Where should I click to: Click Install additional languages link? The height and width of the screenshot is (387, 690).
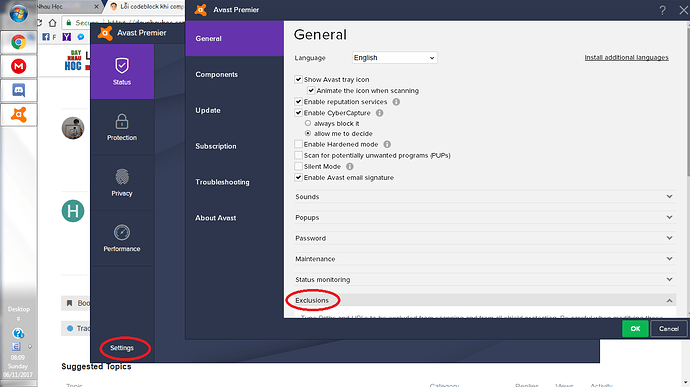[626, 58]
